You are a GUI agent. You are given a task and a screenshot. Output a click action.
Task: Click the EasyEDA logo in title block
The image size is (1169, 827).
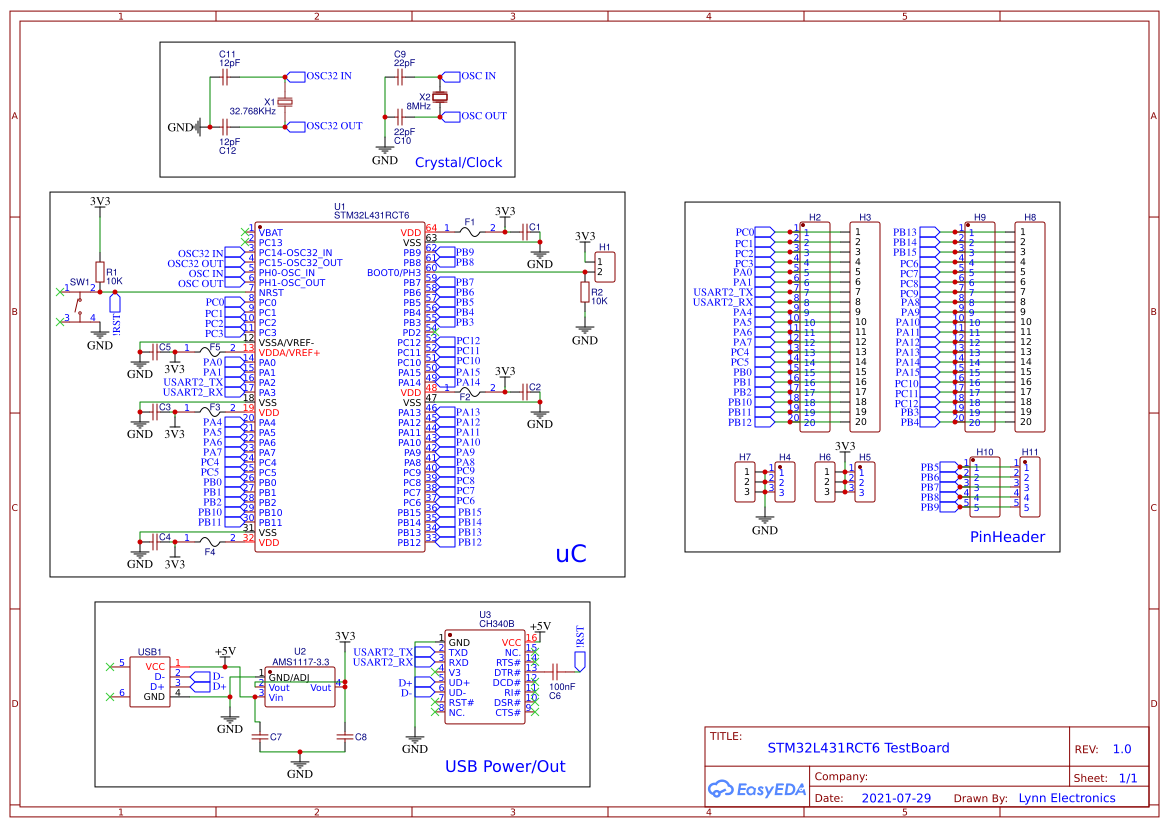757,789
